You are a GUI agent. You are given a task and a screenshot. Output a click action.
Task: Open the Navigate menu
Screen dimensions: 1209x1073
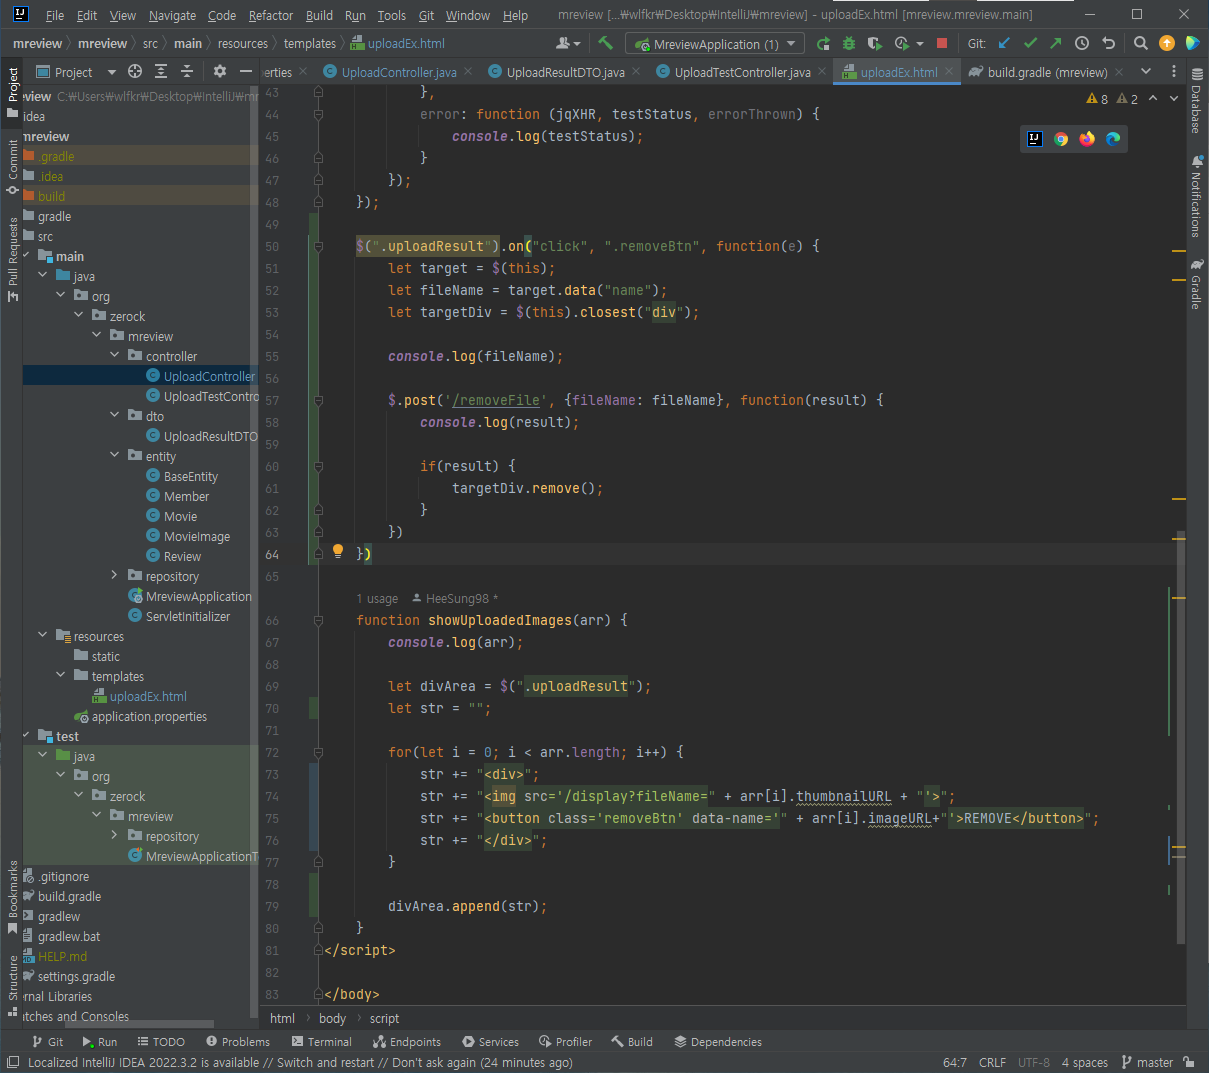pos(172,15)
